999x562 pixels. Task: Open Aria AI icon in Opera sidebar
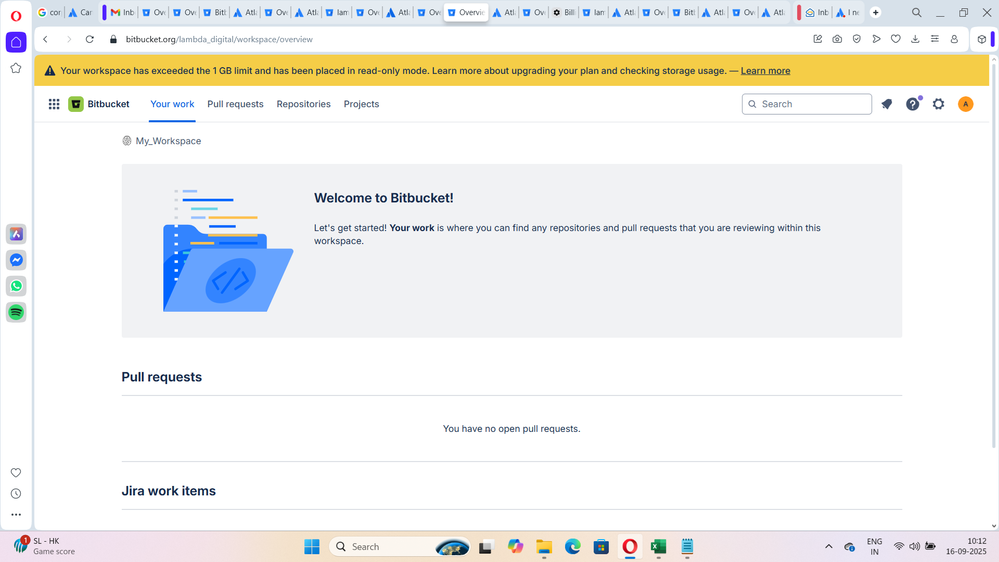(x=16, y=234)
